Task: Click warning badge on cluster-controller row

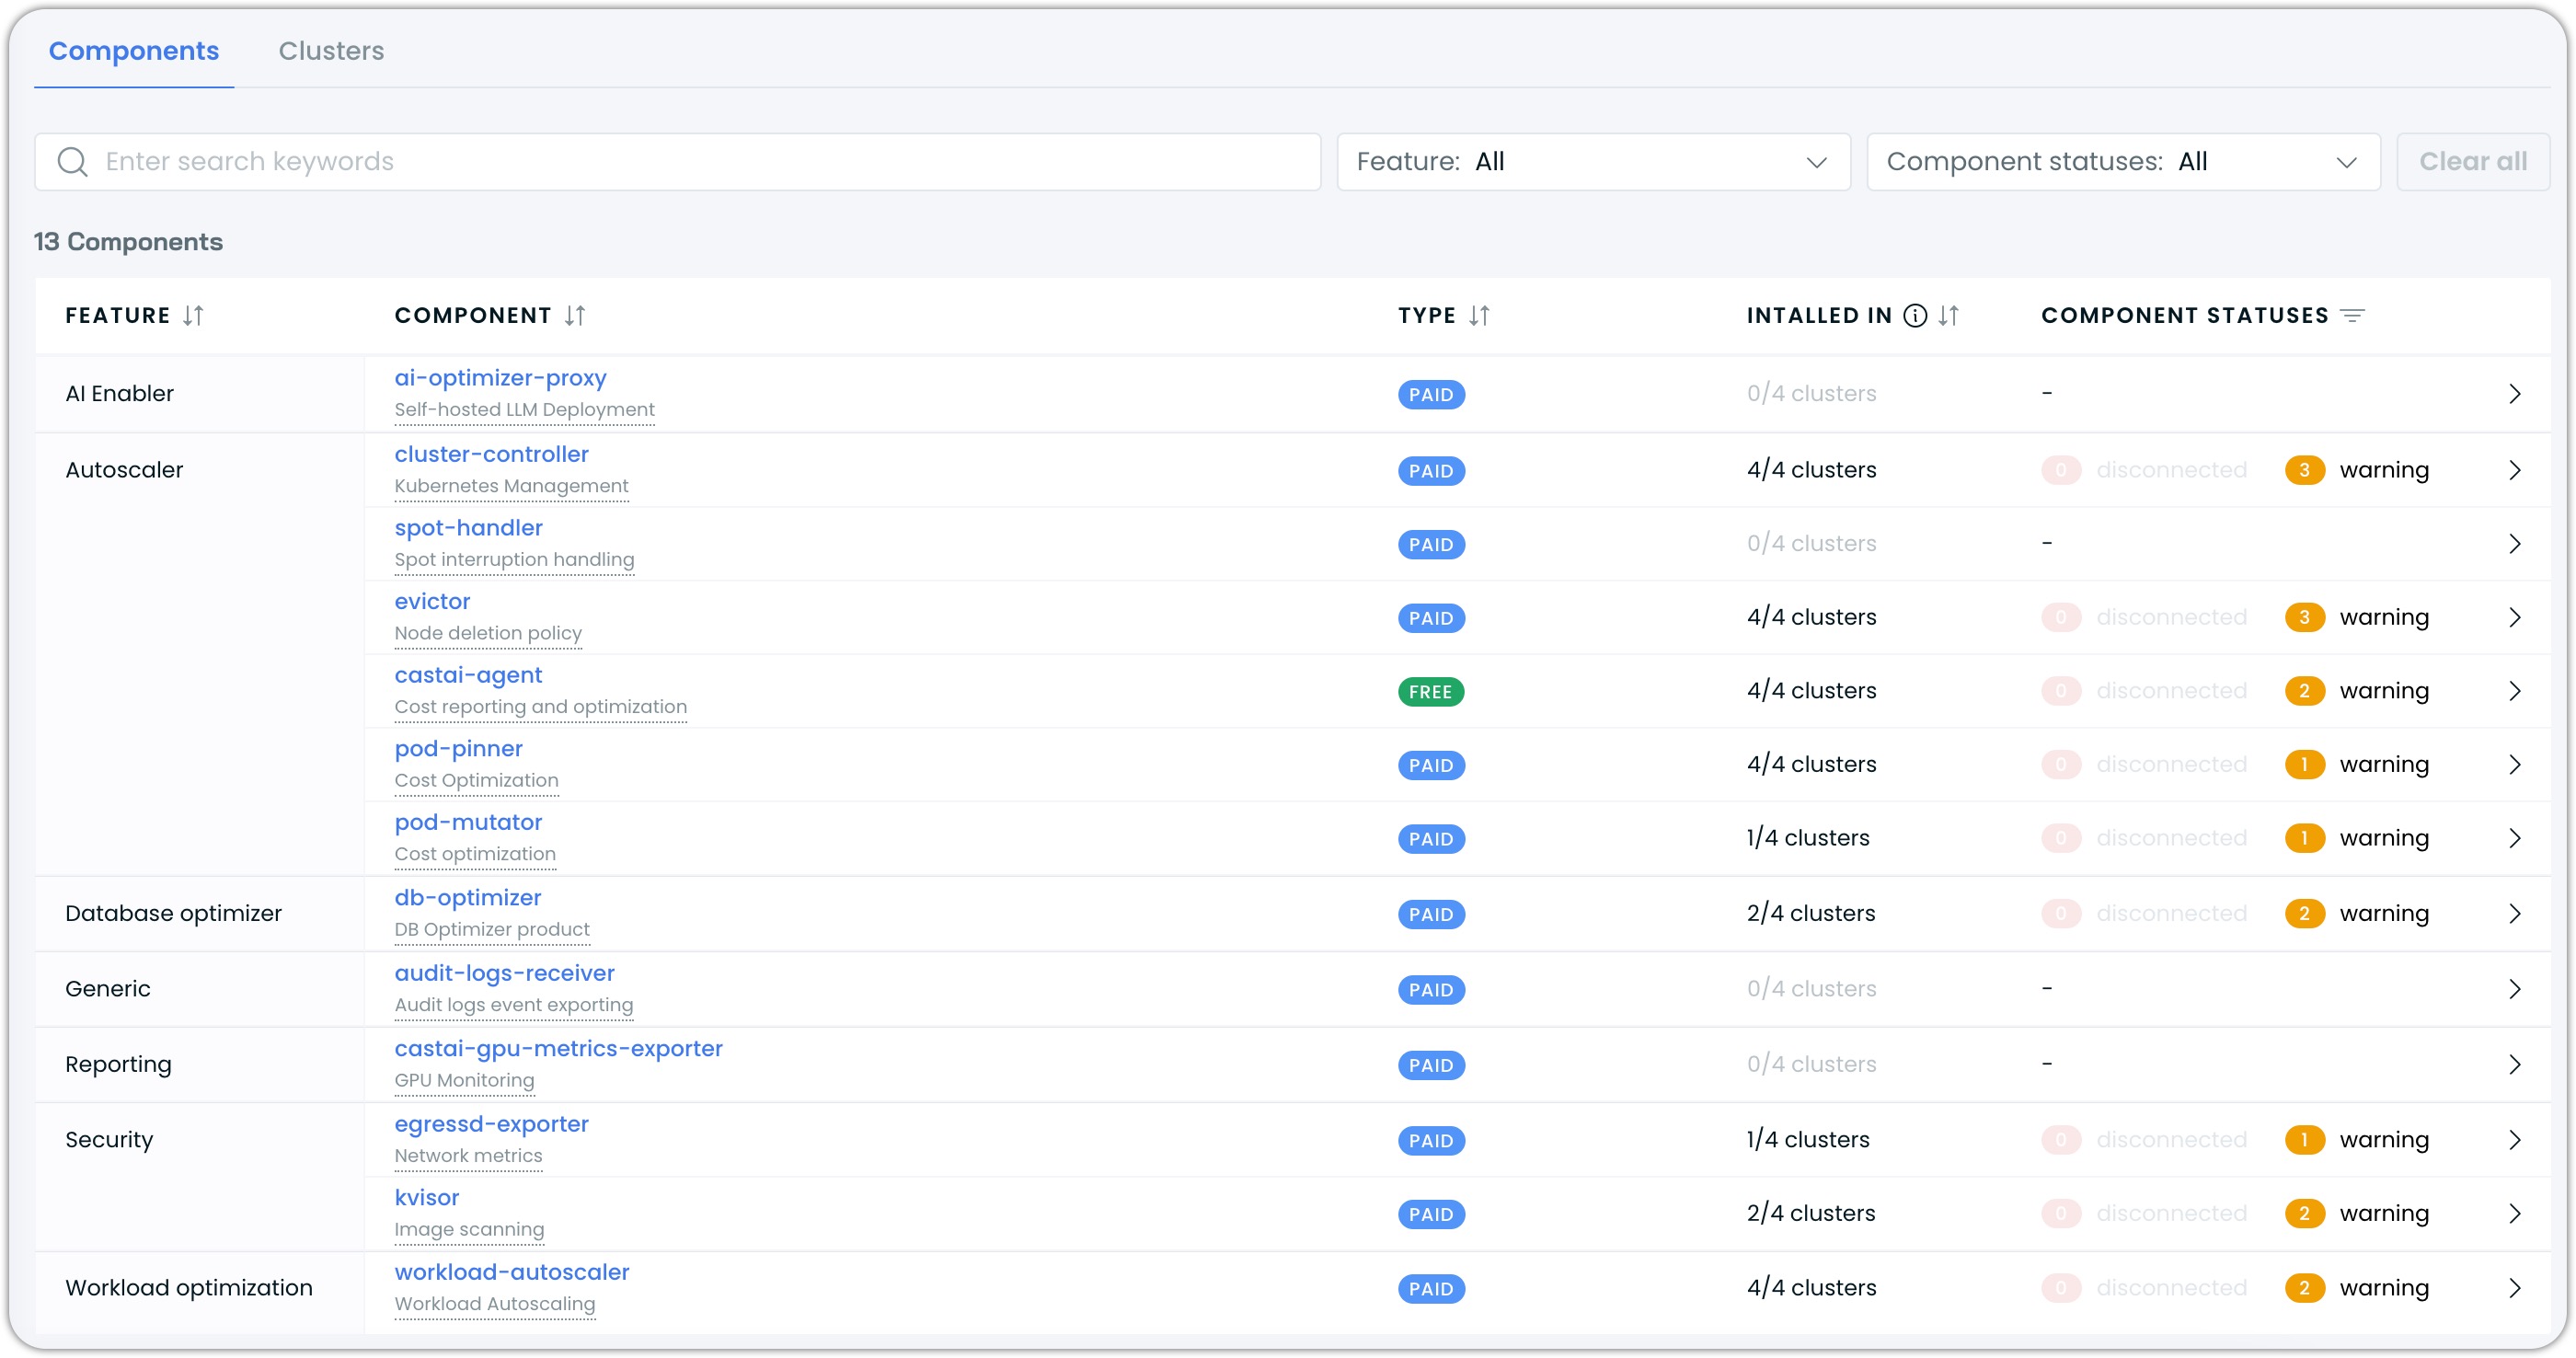Action: pyautogui.click(x=2304, y=470)
